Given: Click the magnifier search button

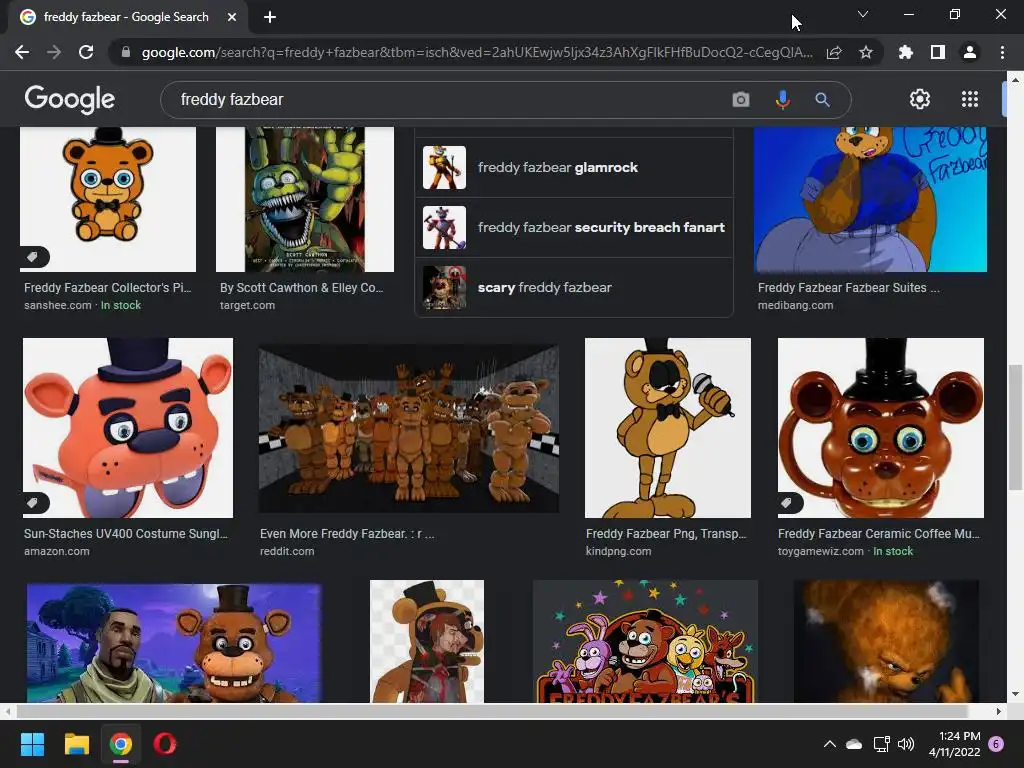Looking at the screenshot, I should [822, 99].
